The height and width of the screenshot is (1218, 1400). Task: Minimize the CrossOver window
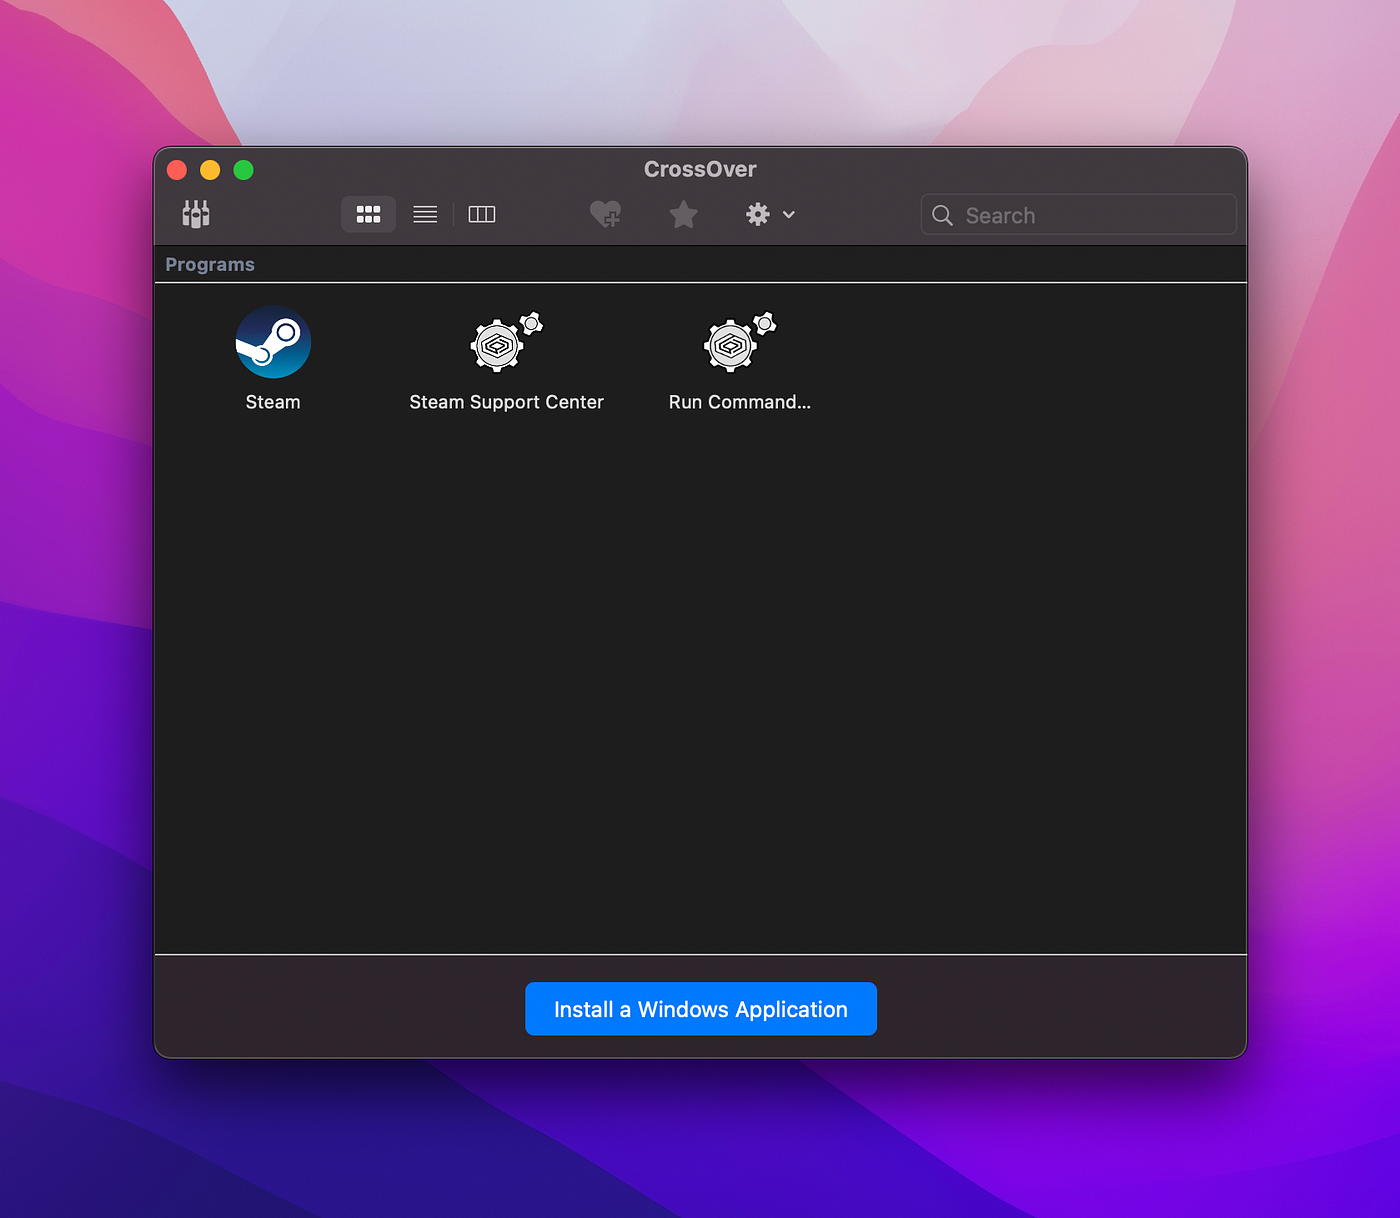click(210, 170)
